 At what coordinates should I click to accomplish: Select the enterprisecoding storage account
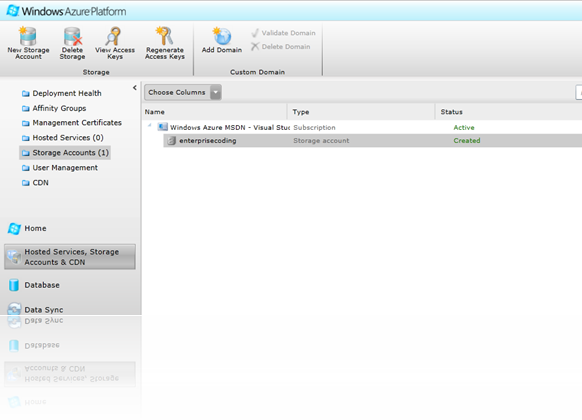pos(373,141)
